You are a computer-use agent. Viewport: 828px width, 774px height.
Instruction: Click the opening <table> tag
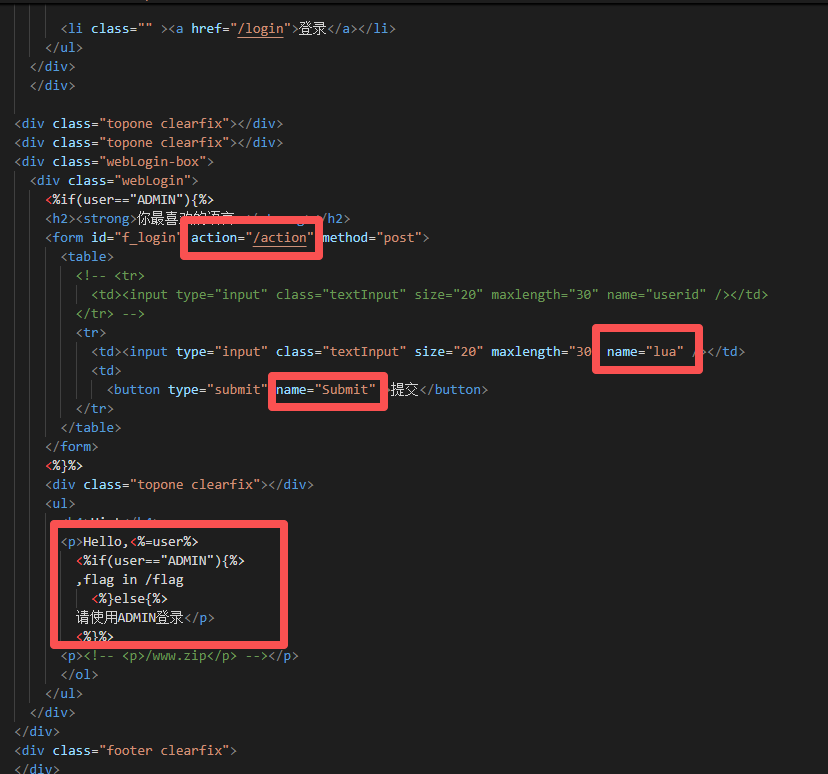[x=87, y=257]
